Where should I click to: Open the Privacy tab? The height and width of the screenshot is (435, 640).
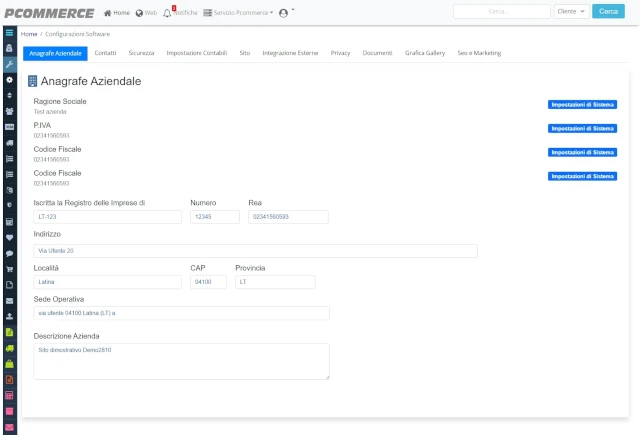340,53
